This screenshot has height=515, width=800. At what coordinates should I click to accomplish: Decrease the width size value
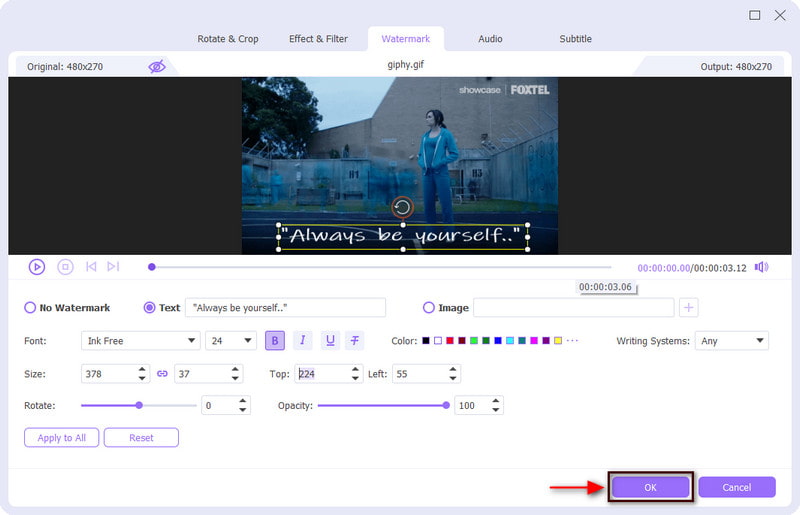(142, 378)
